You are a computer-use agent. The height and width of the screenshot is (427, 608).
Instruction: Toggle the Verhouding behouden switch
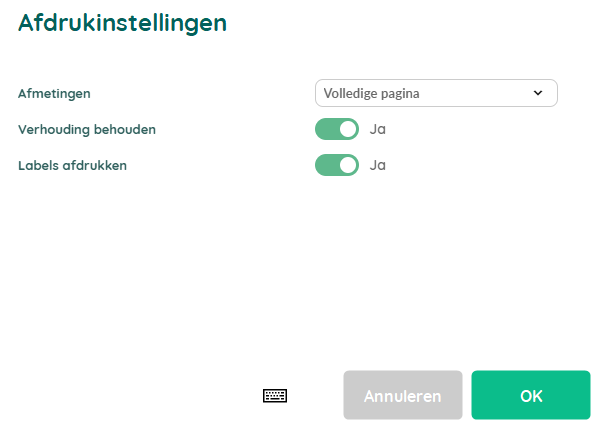[x=337, y=129]
